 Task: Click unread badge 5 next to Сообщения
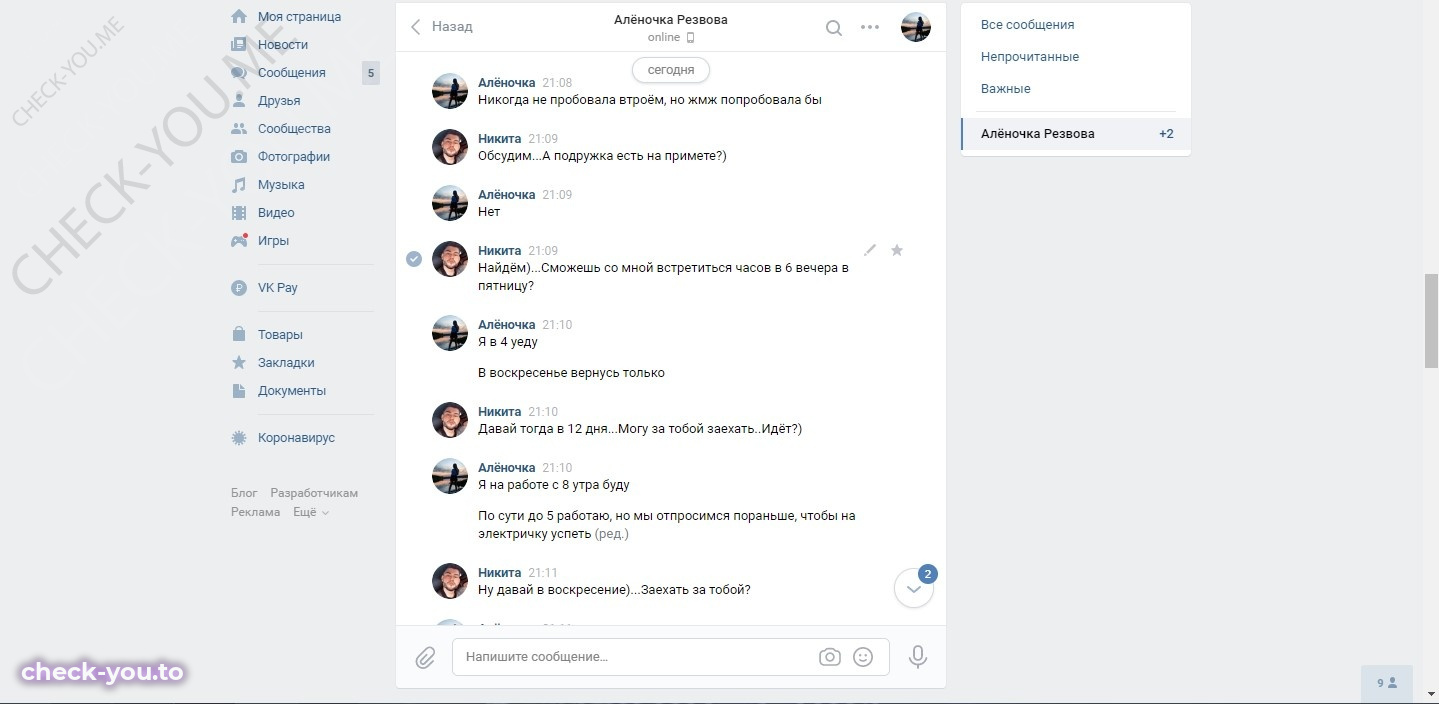tap(370, 72)
